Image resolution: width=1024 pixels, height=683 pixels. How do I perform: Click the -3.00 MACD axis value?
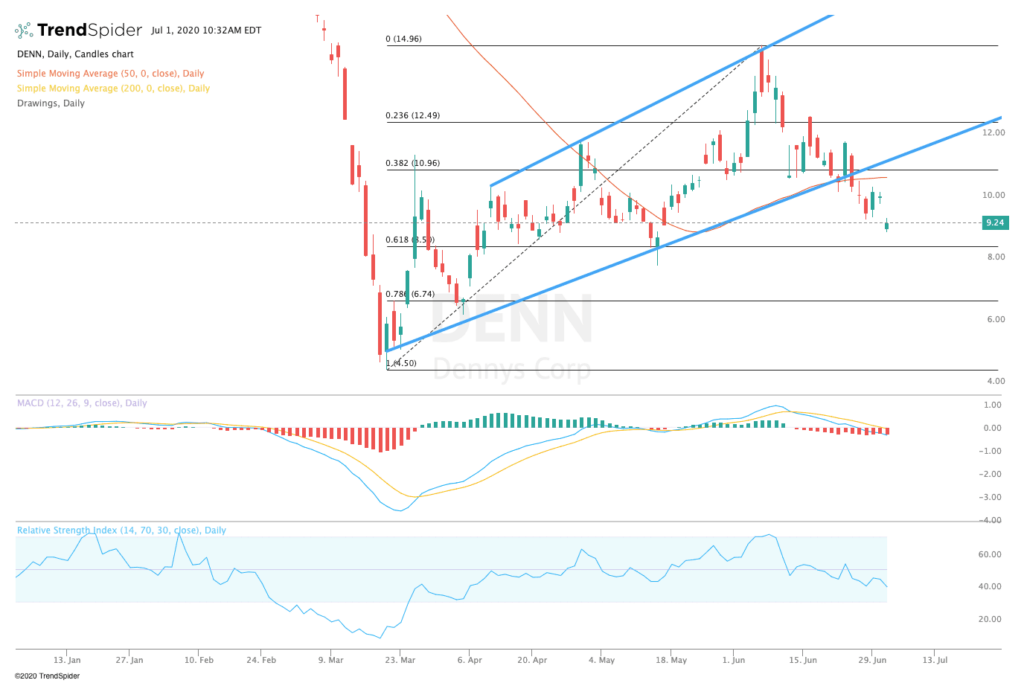tap(991, 498)
